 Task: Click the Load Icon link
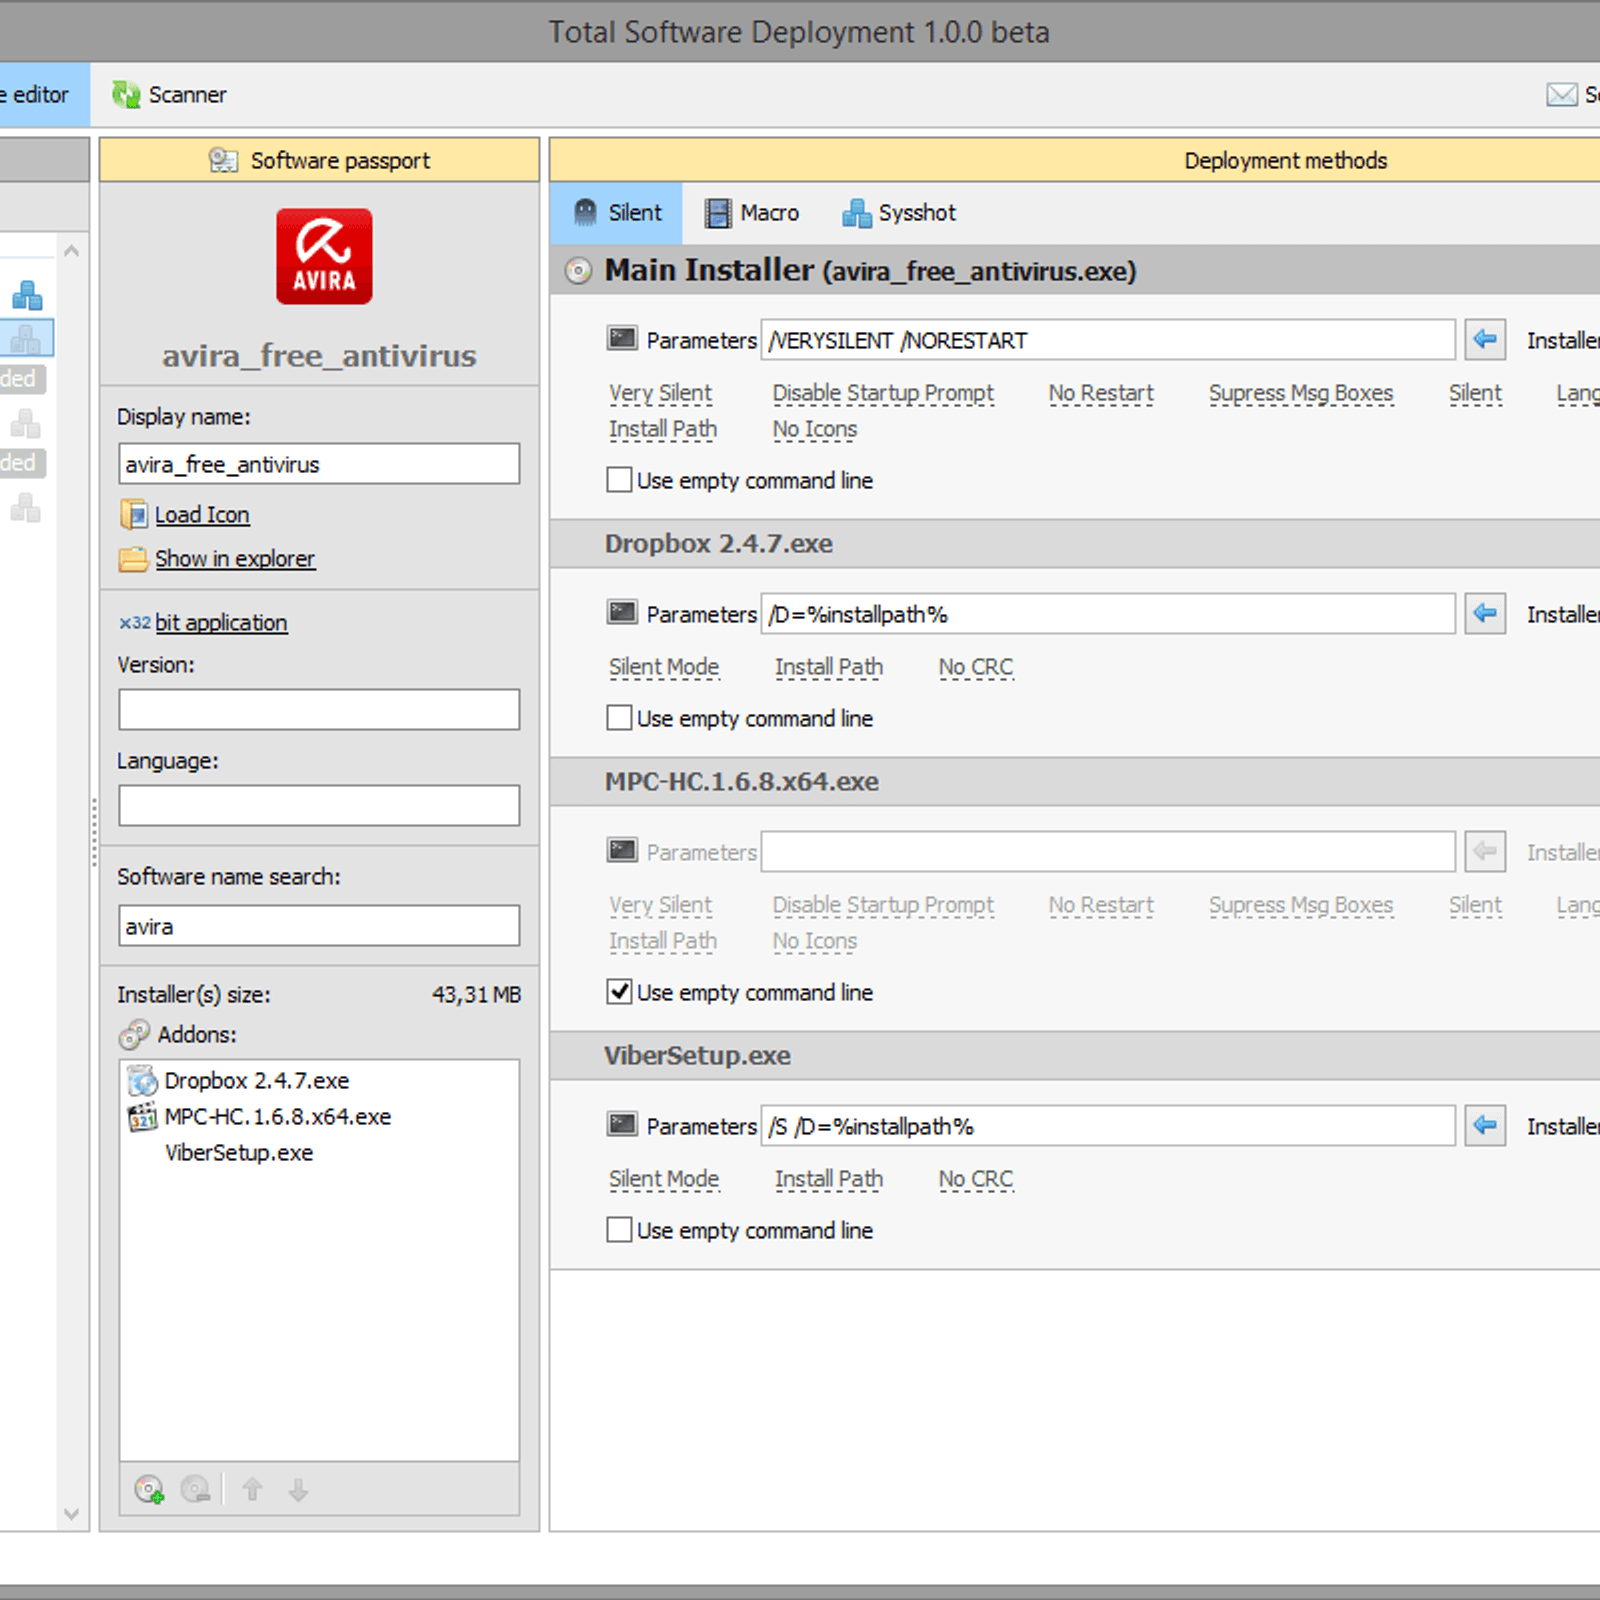click(x=202, y=515)
